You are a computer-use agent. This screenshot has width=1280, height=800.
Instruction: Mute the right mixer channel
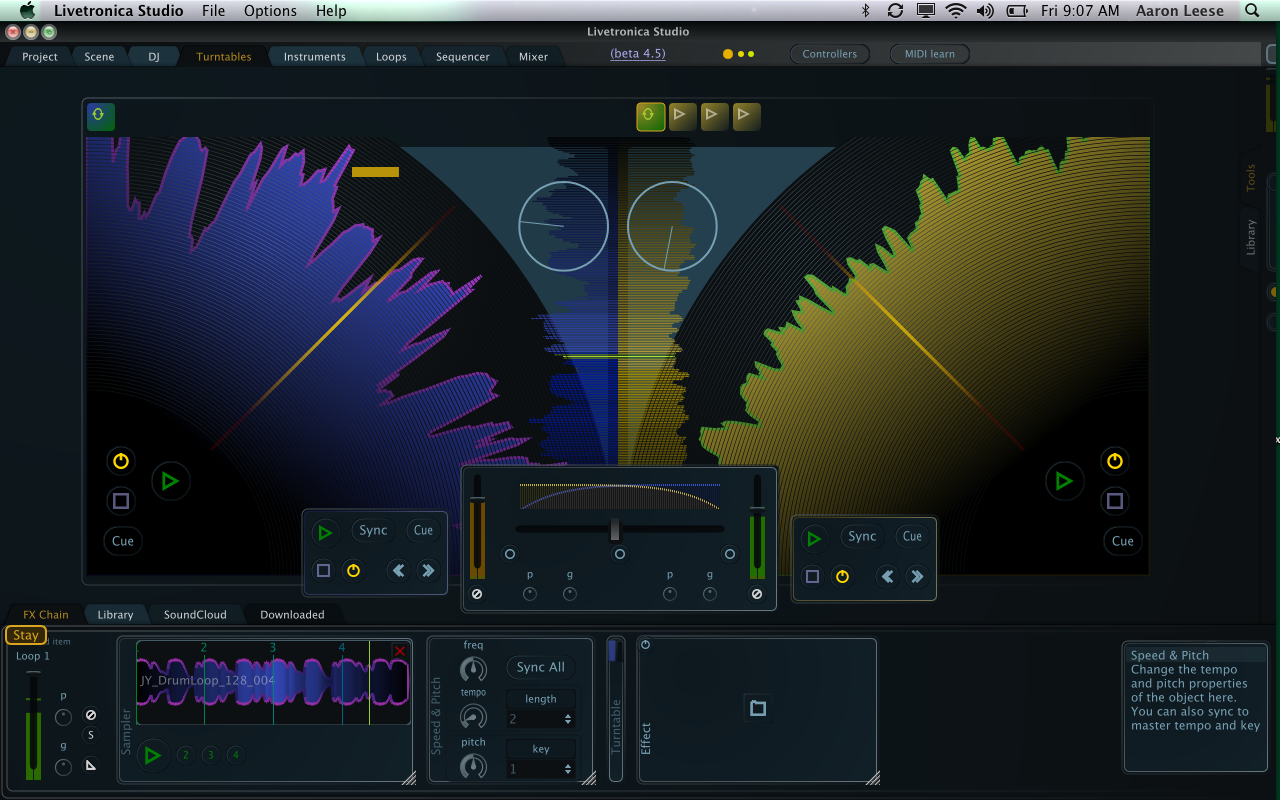(x=757, y=594)
